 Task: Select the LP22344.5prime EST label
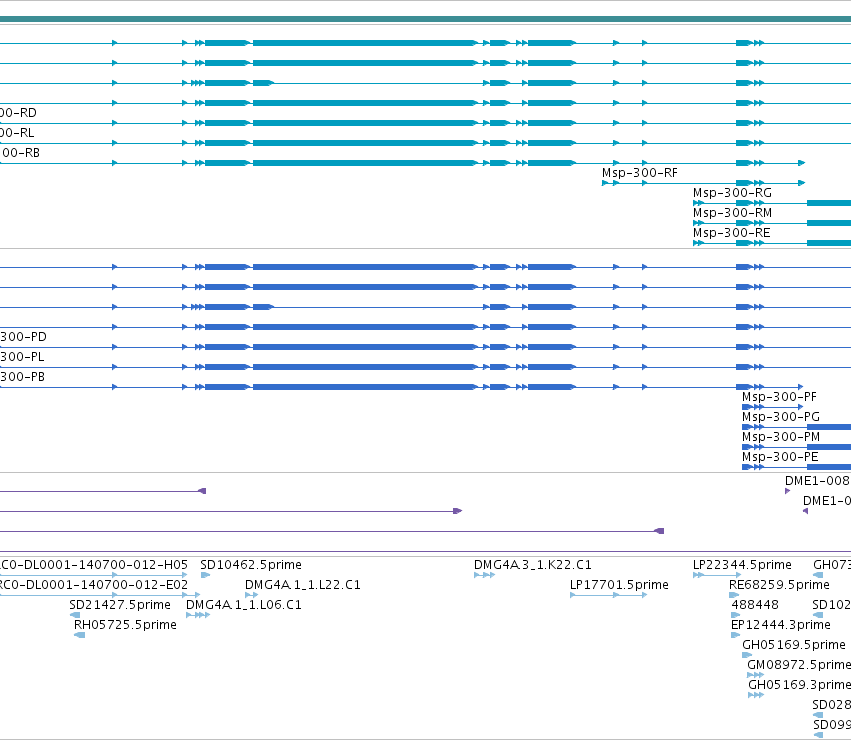click(x=742, y=565)
